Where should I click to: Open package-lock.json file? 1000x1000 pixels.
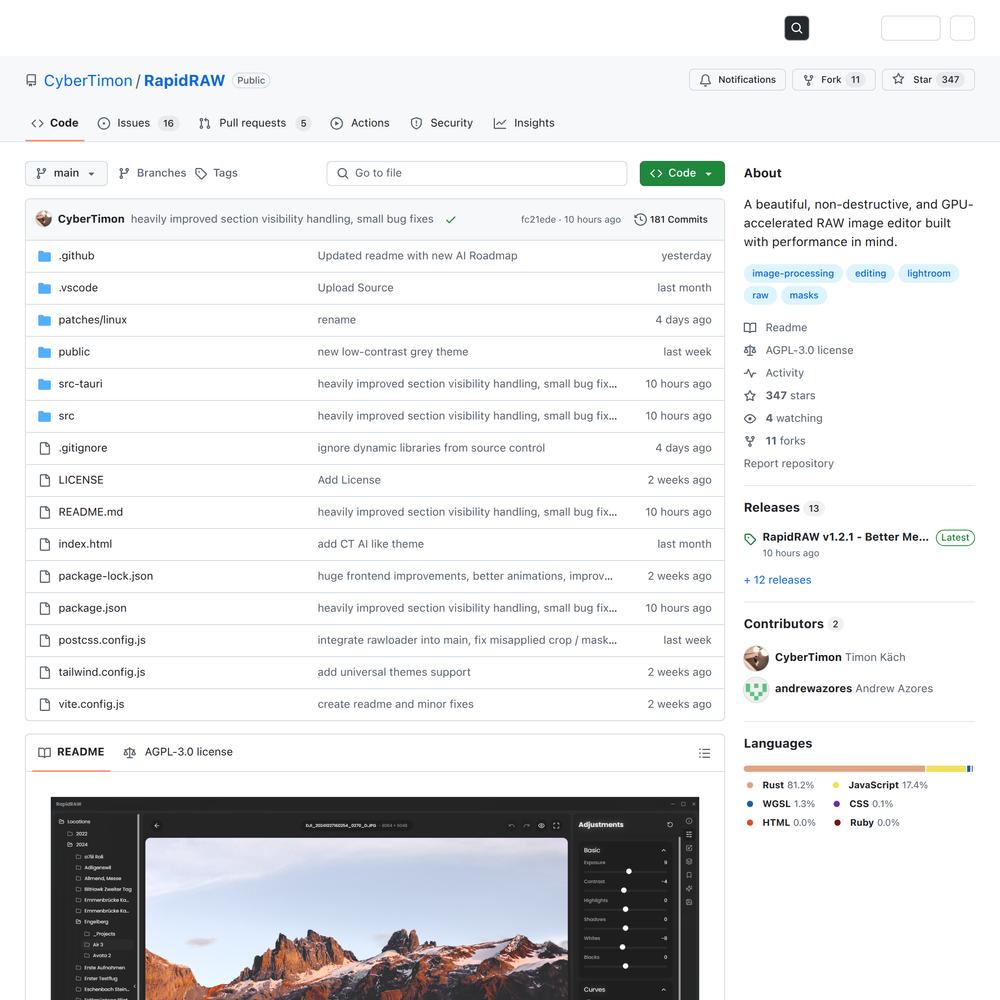(106, 577)
